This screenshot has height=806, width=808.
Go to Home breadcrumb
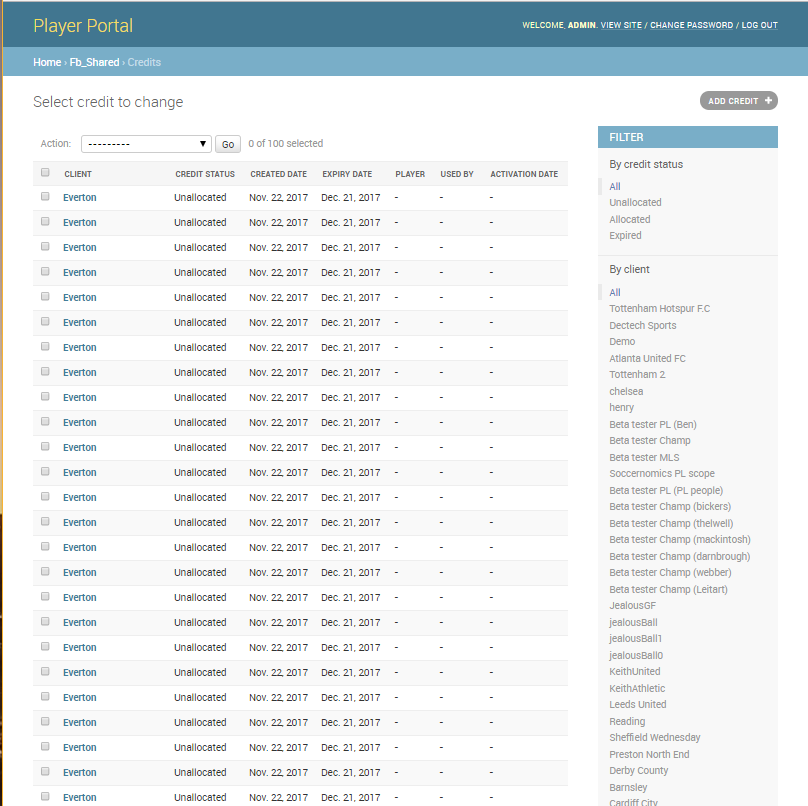tap(47, 62)
